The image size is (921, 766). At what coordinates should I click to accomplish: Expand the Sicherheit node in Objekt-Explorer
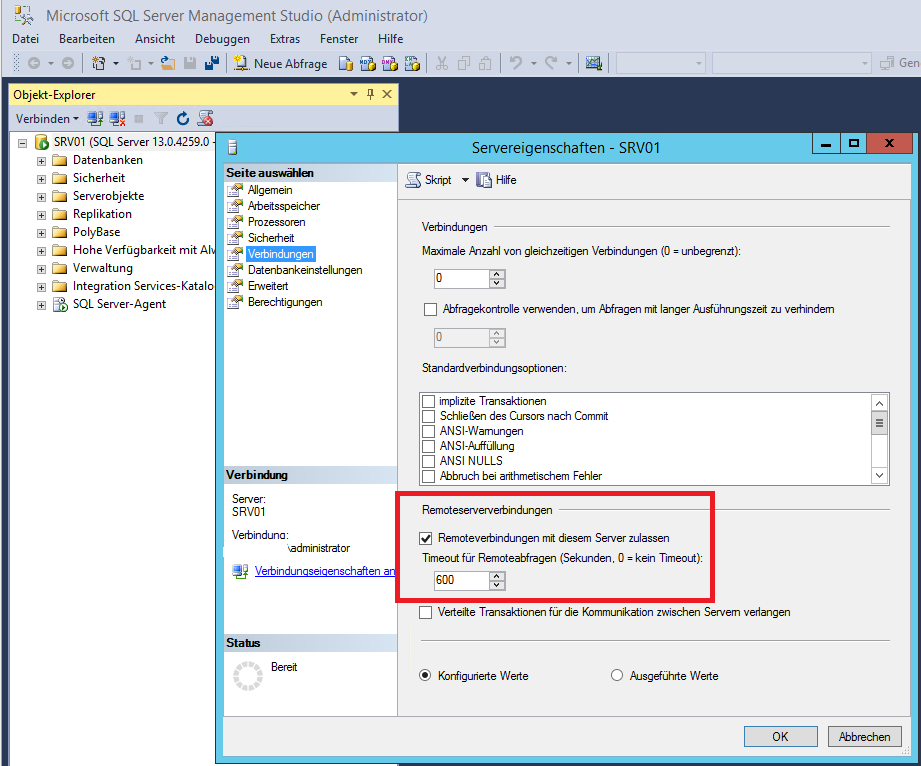click(x=42, y=178)
